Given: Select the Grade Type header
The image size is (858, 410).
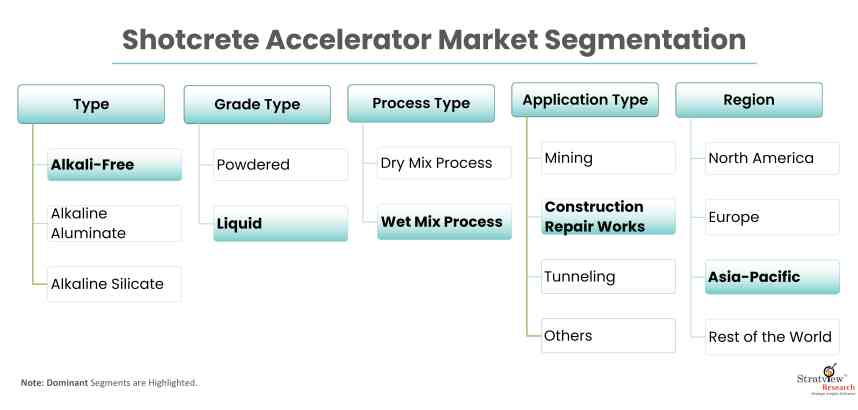Looking at the screenshot, I should (x=257, y=104).
